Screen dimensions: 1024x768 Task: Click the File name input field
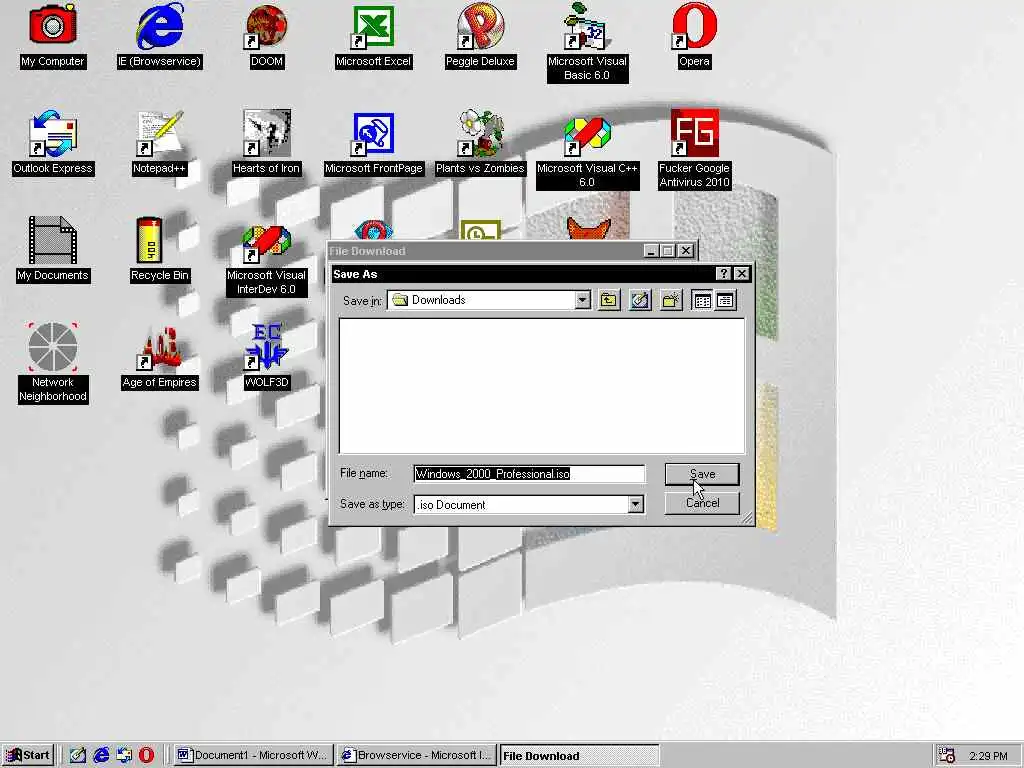click(530, 474)
